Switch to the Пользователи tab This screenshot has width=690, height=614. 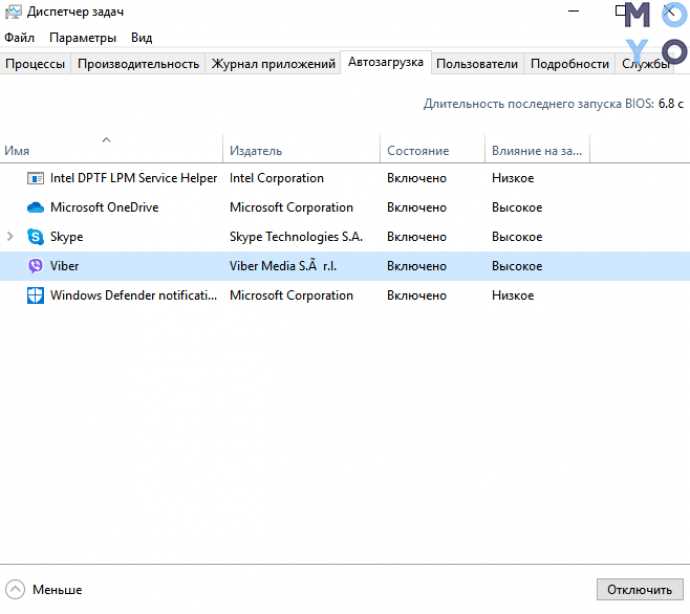[477, 64]
